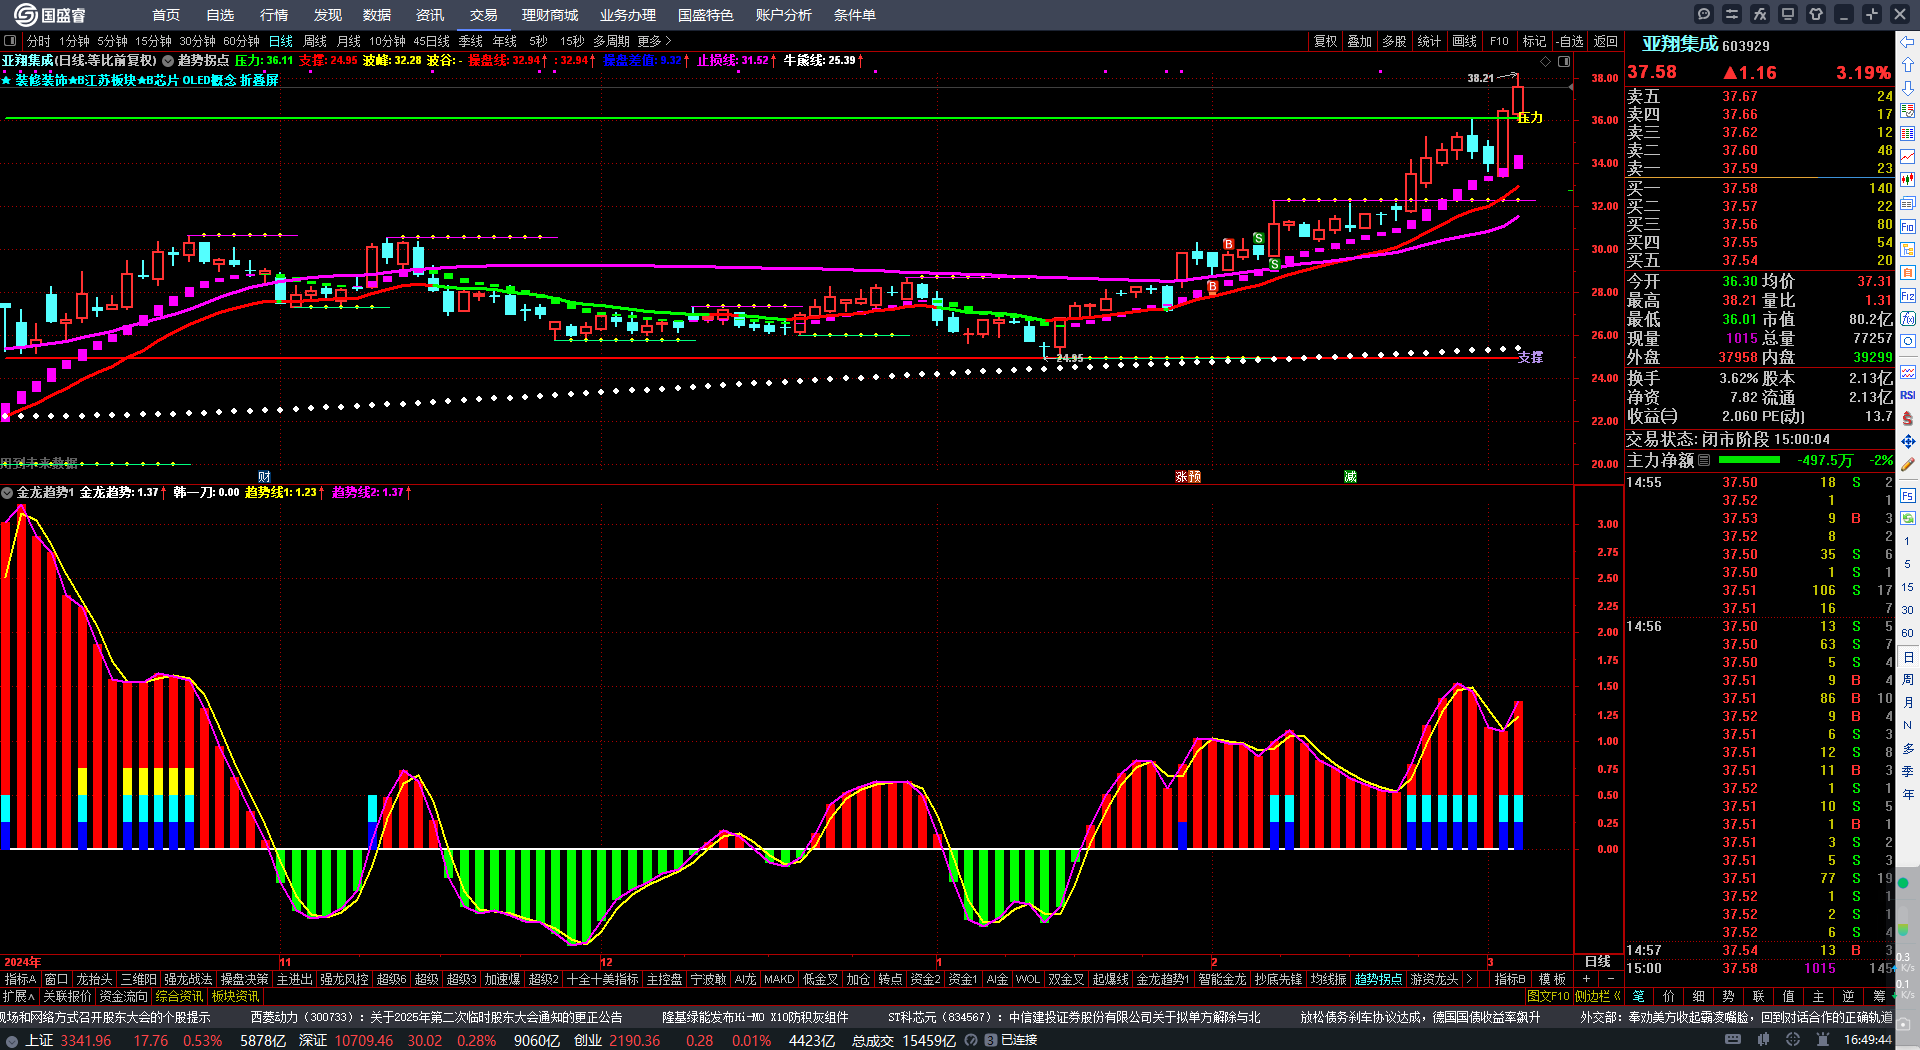Open the 多周期 multi-period dropdown
The height and width of the screenshot is (1050, 1920).
[x=611, y=41]
